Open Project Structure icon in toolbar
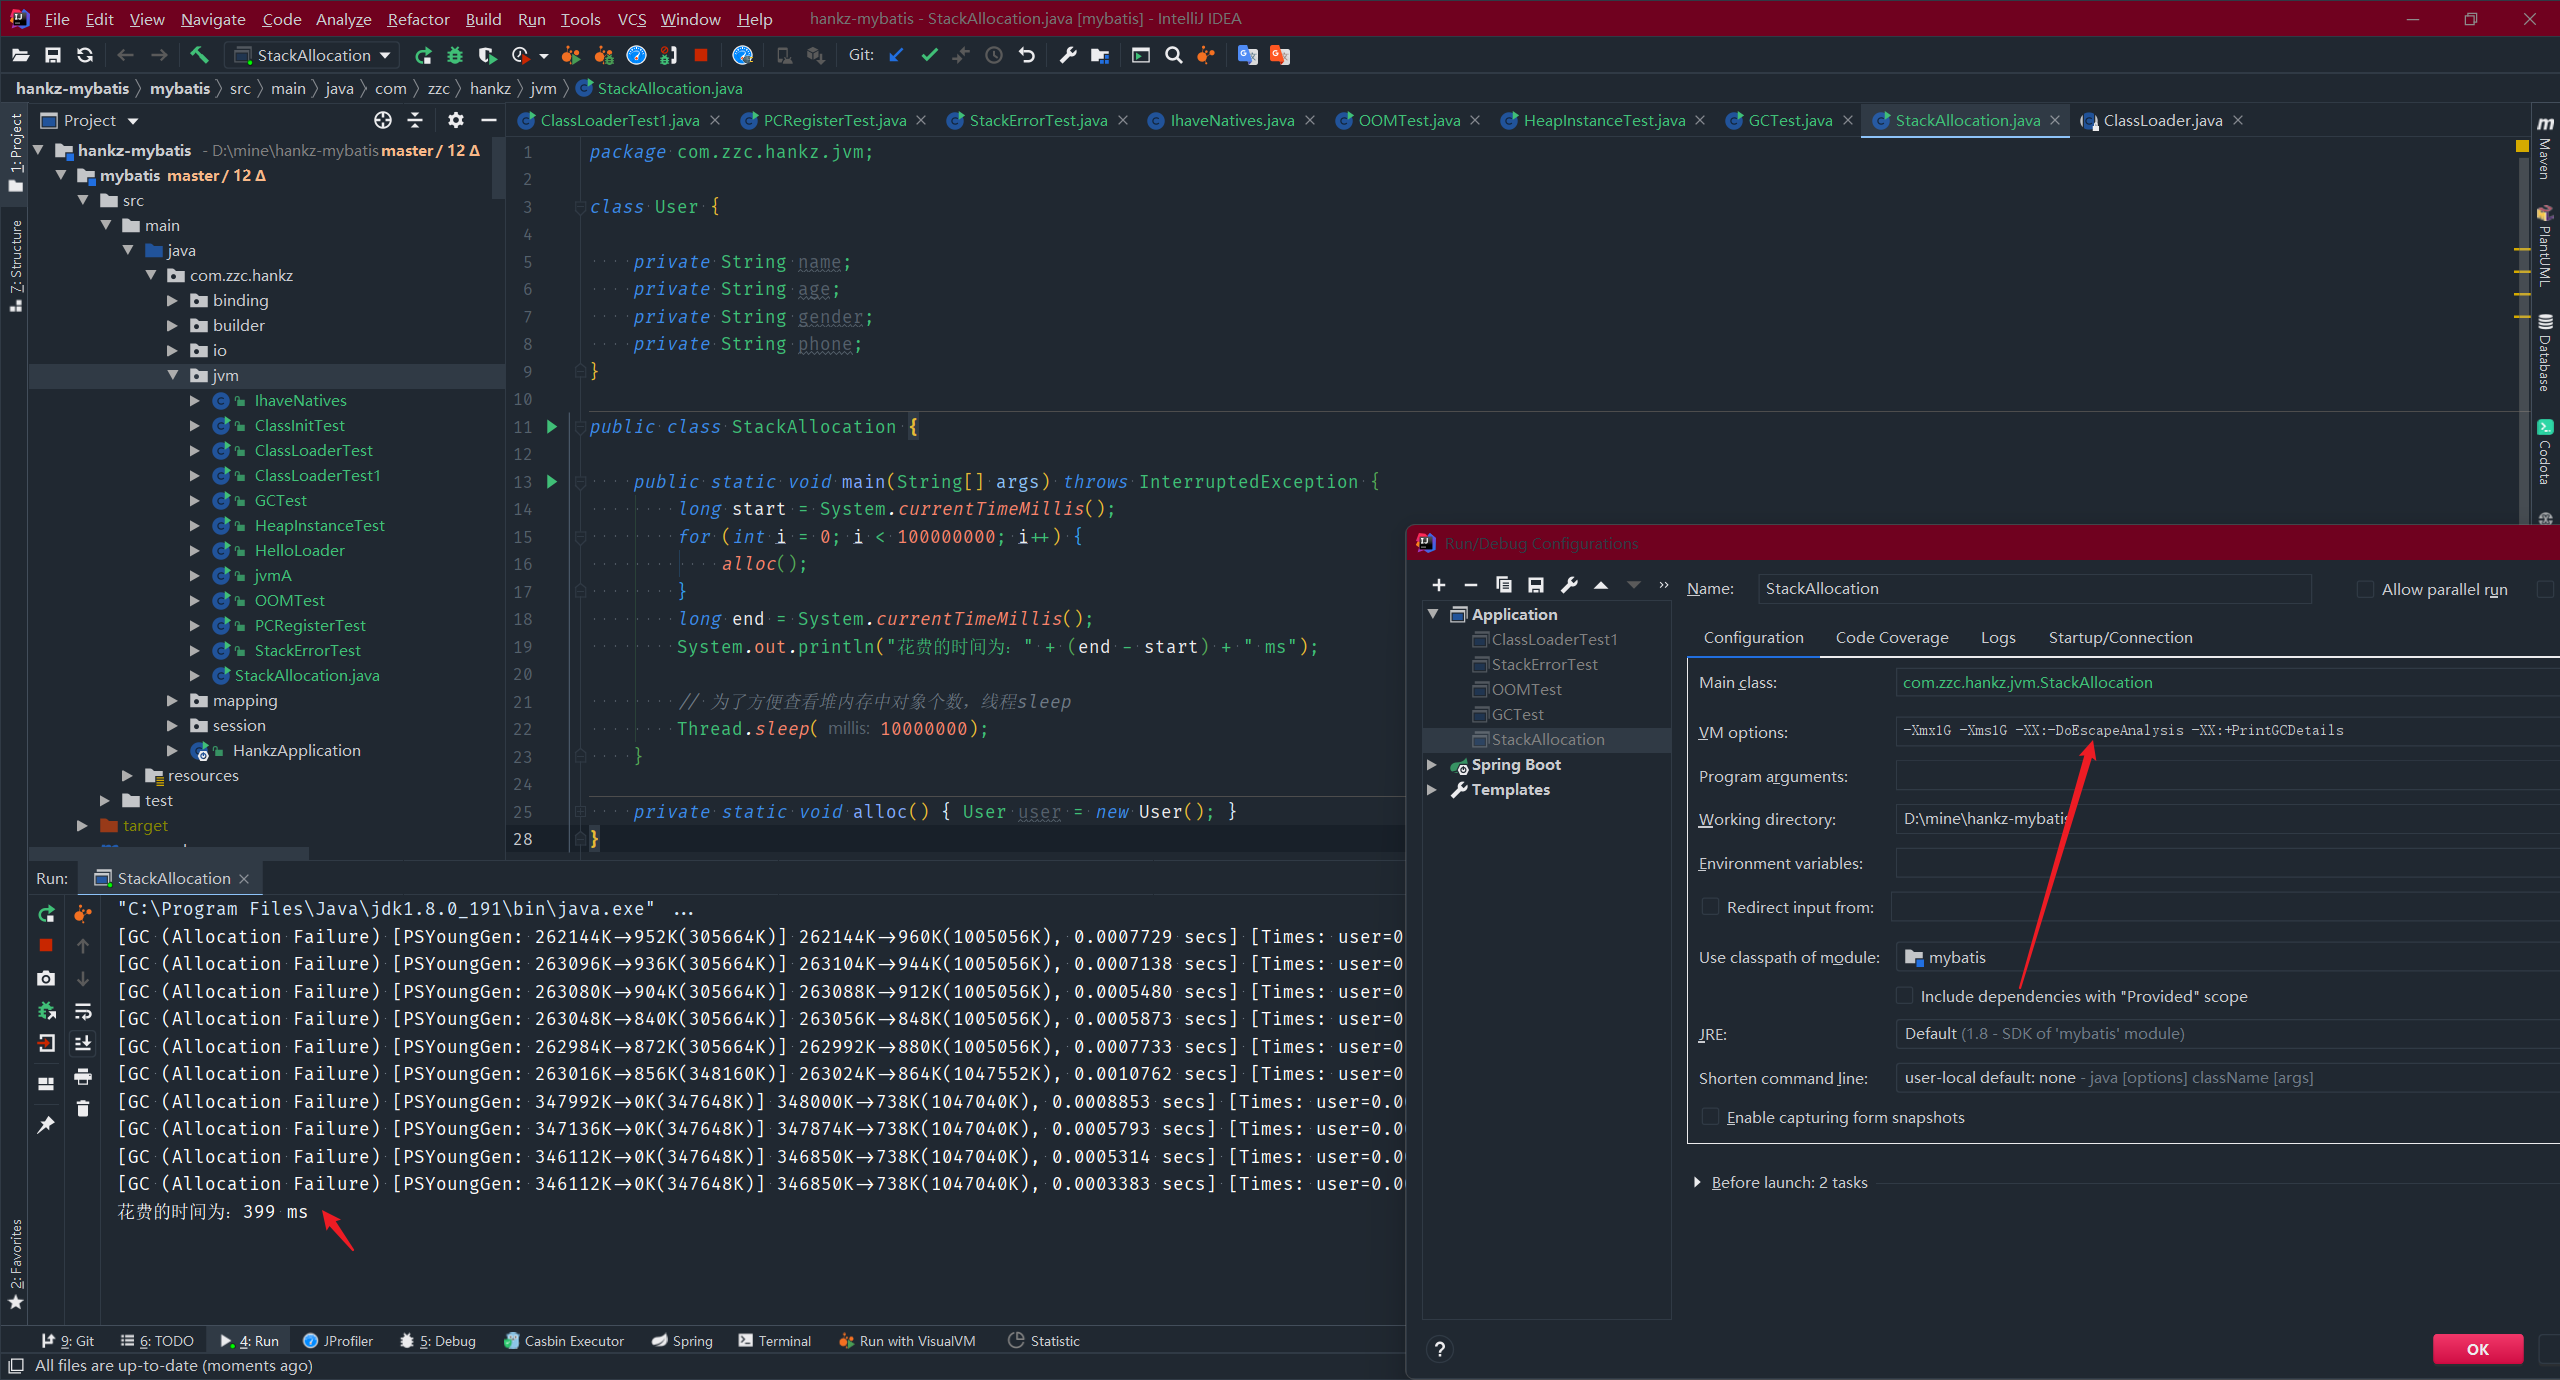The width and height of the screenshot is (2560, 1380). click(1100, 55)
